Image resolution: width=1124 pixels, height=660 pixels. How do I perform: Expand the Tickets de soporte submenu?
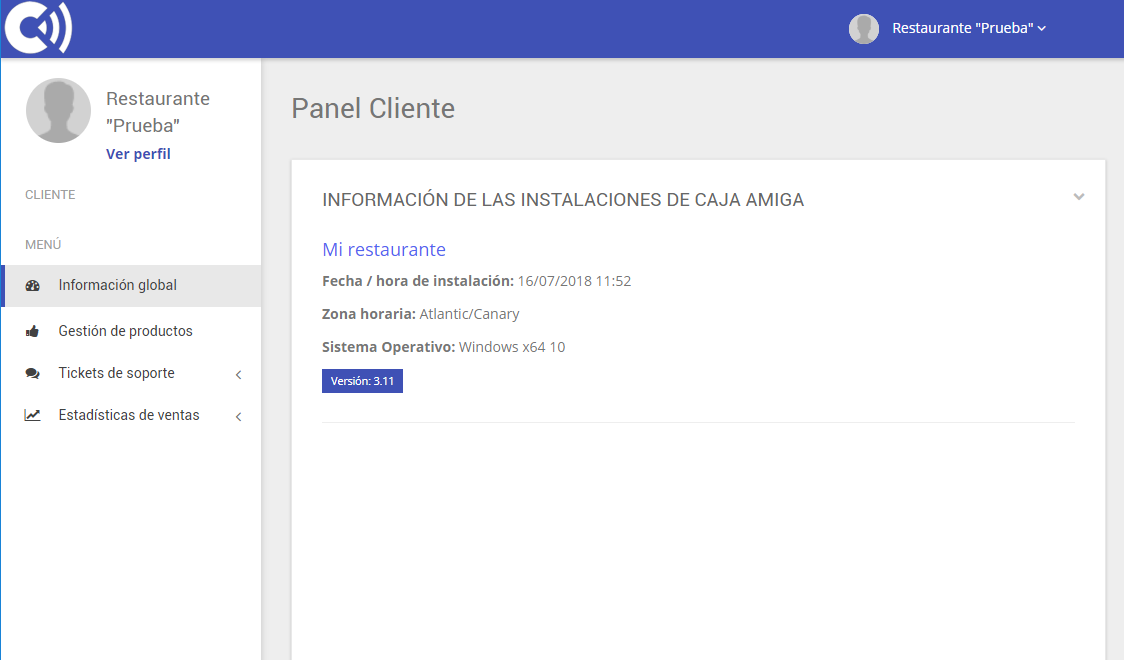tap(239, 373)
